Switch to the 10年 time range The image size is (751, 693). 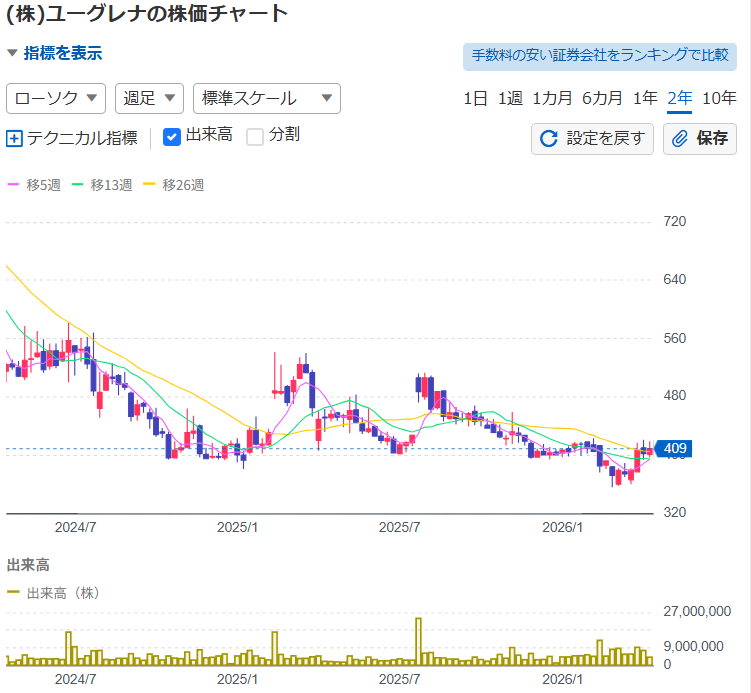pyautogui.click(x=719, y=98)
